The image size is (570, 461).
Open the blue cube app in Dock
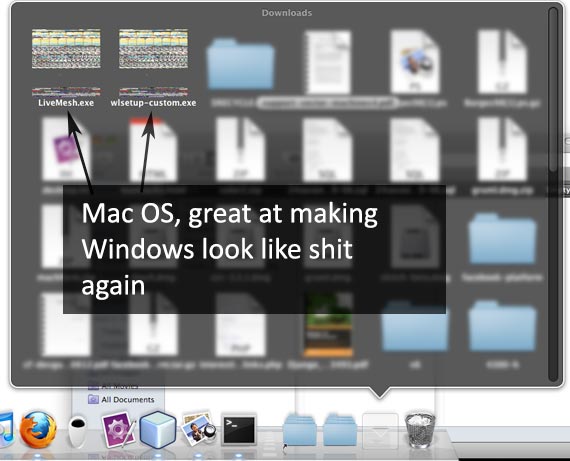coord(158,429)
